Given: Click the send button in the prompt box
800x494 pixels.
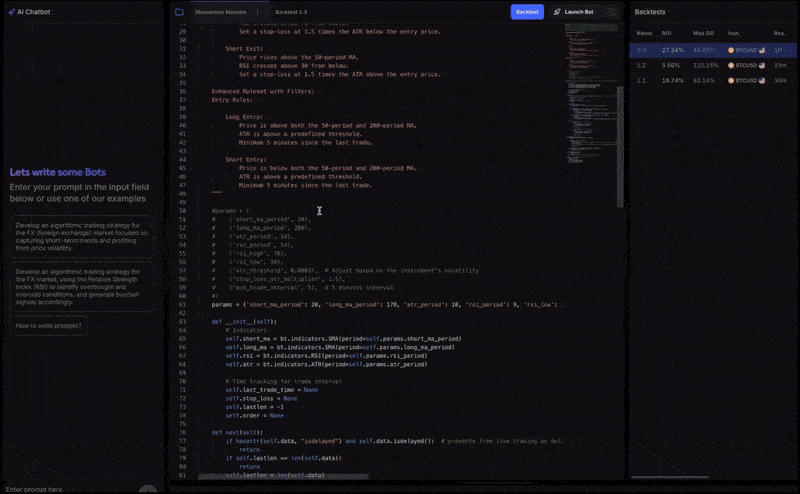Looking at the screenshot, I should point(148,489).
